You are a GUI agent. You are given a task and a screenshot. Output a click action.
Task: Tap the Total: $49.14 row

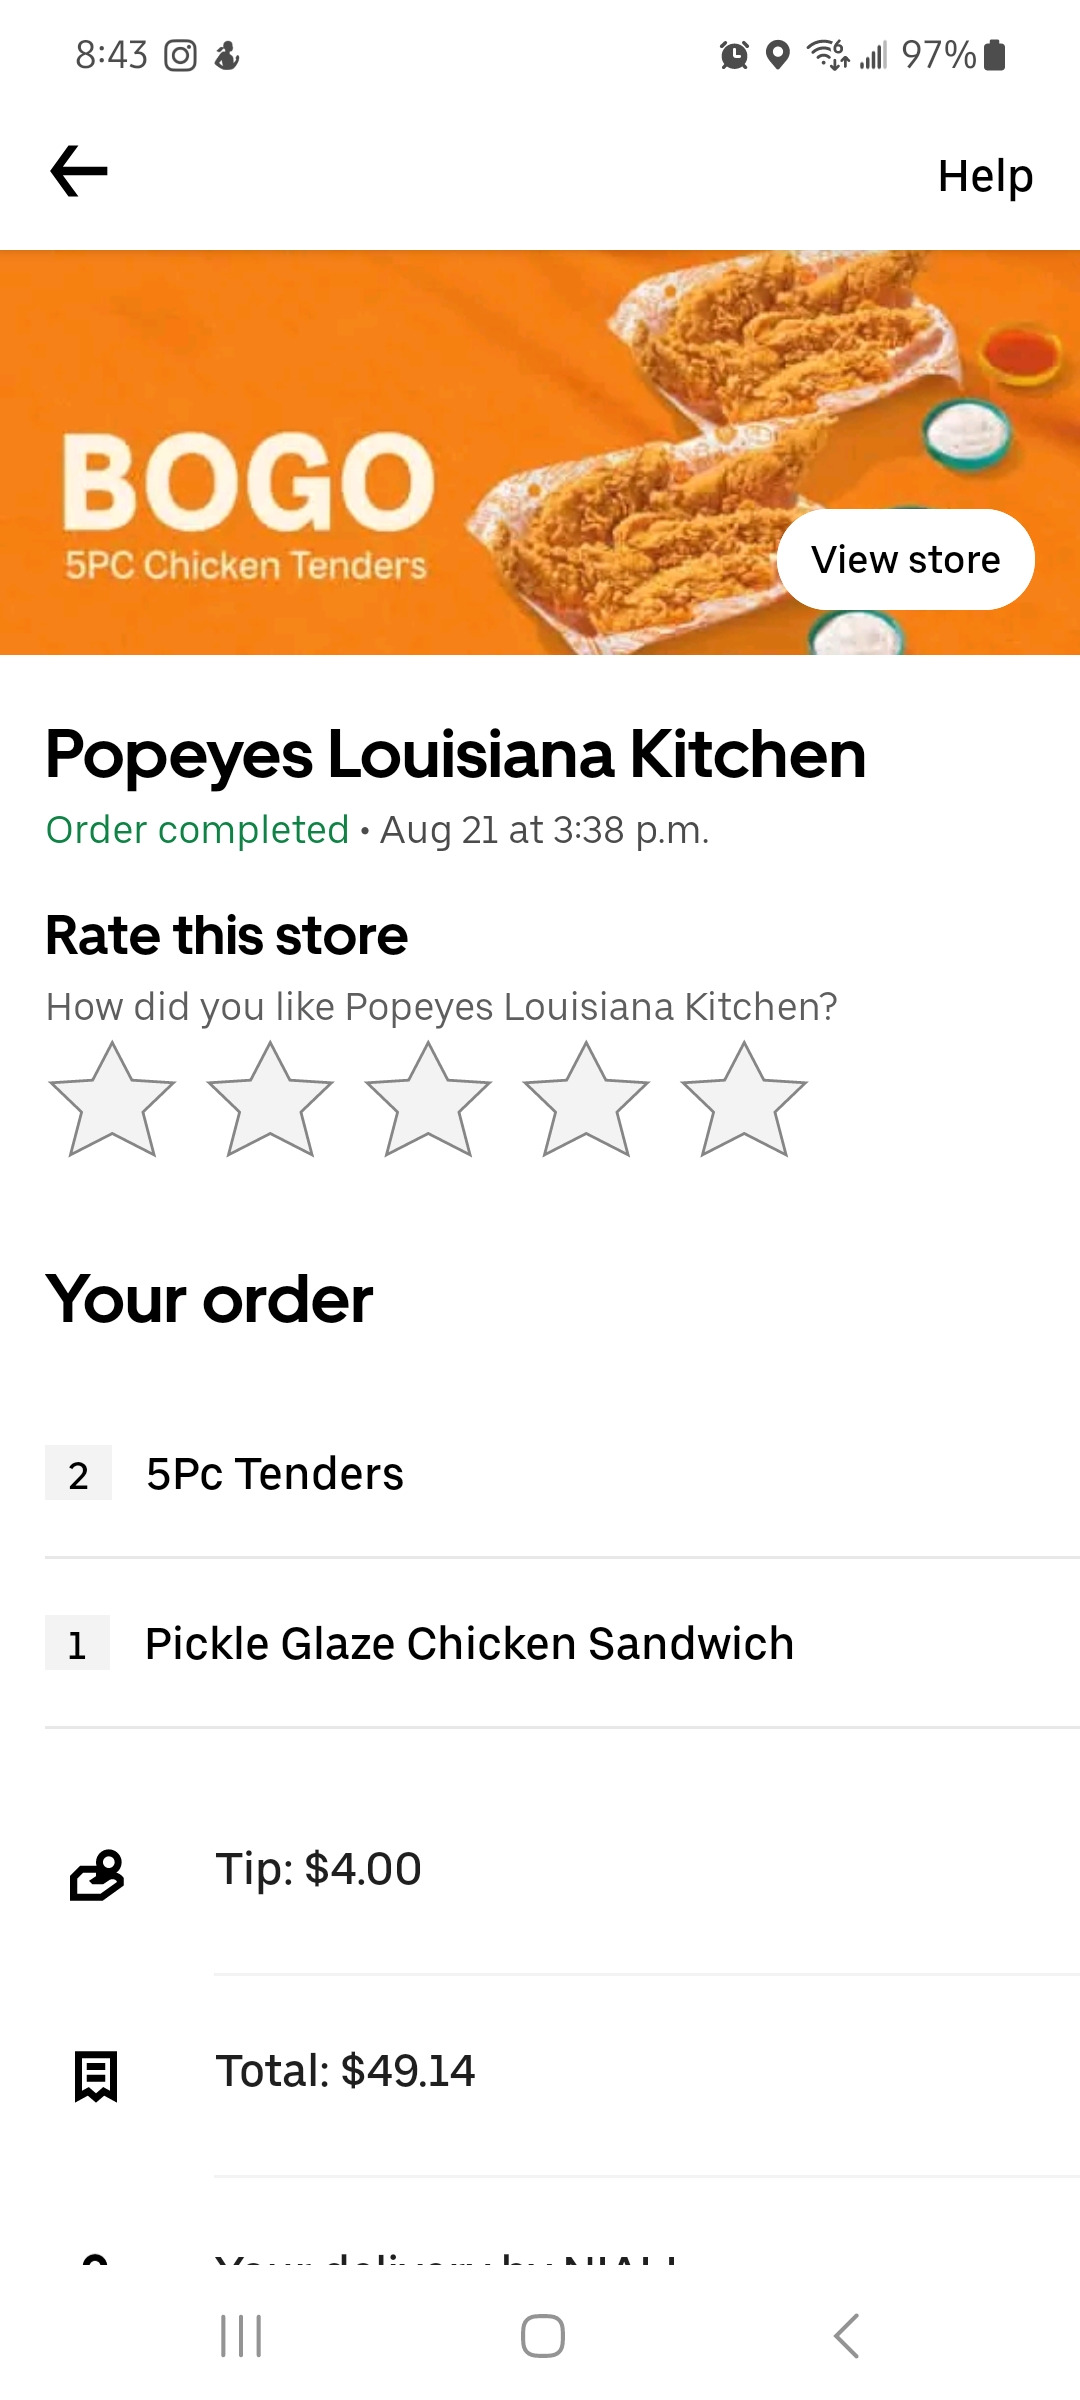tap(345, 2071)
